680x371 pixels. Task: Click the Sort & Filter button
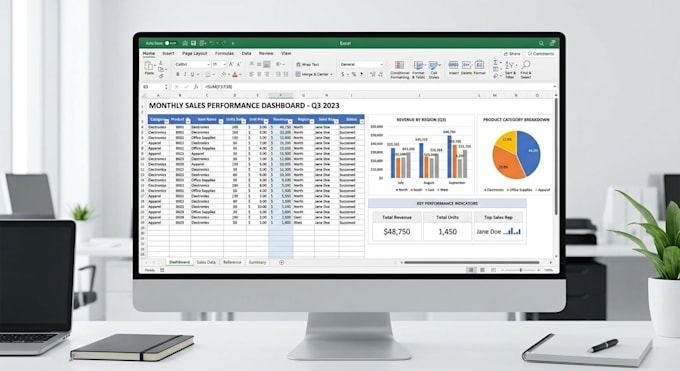click(510, 70)
